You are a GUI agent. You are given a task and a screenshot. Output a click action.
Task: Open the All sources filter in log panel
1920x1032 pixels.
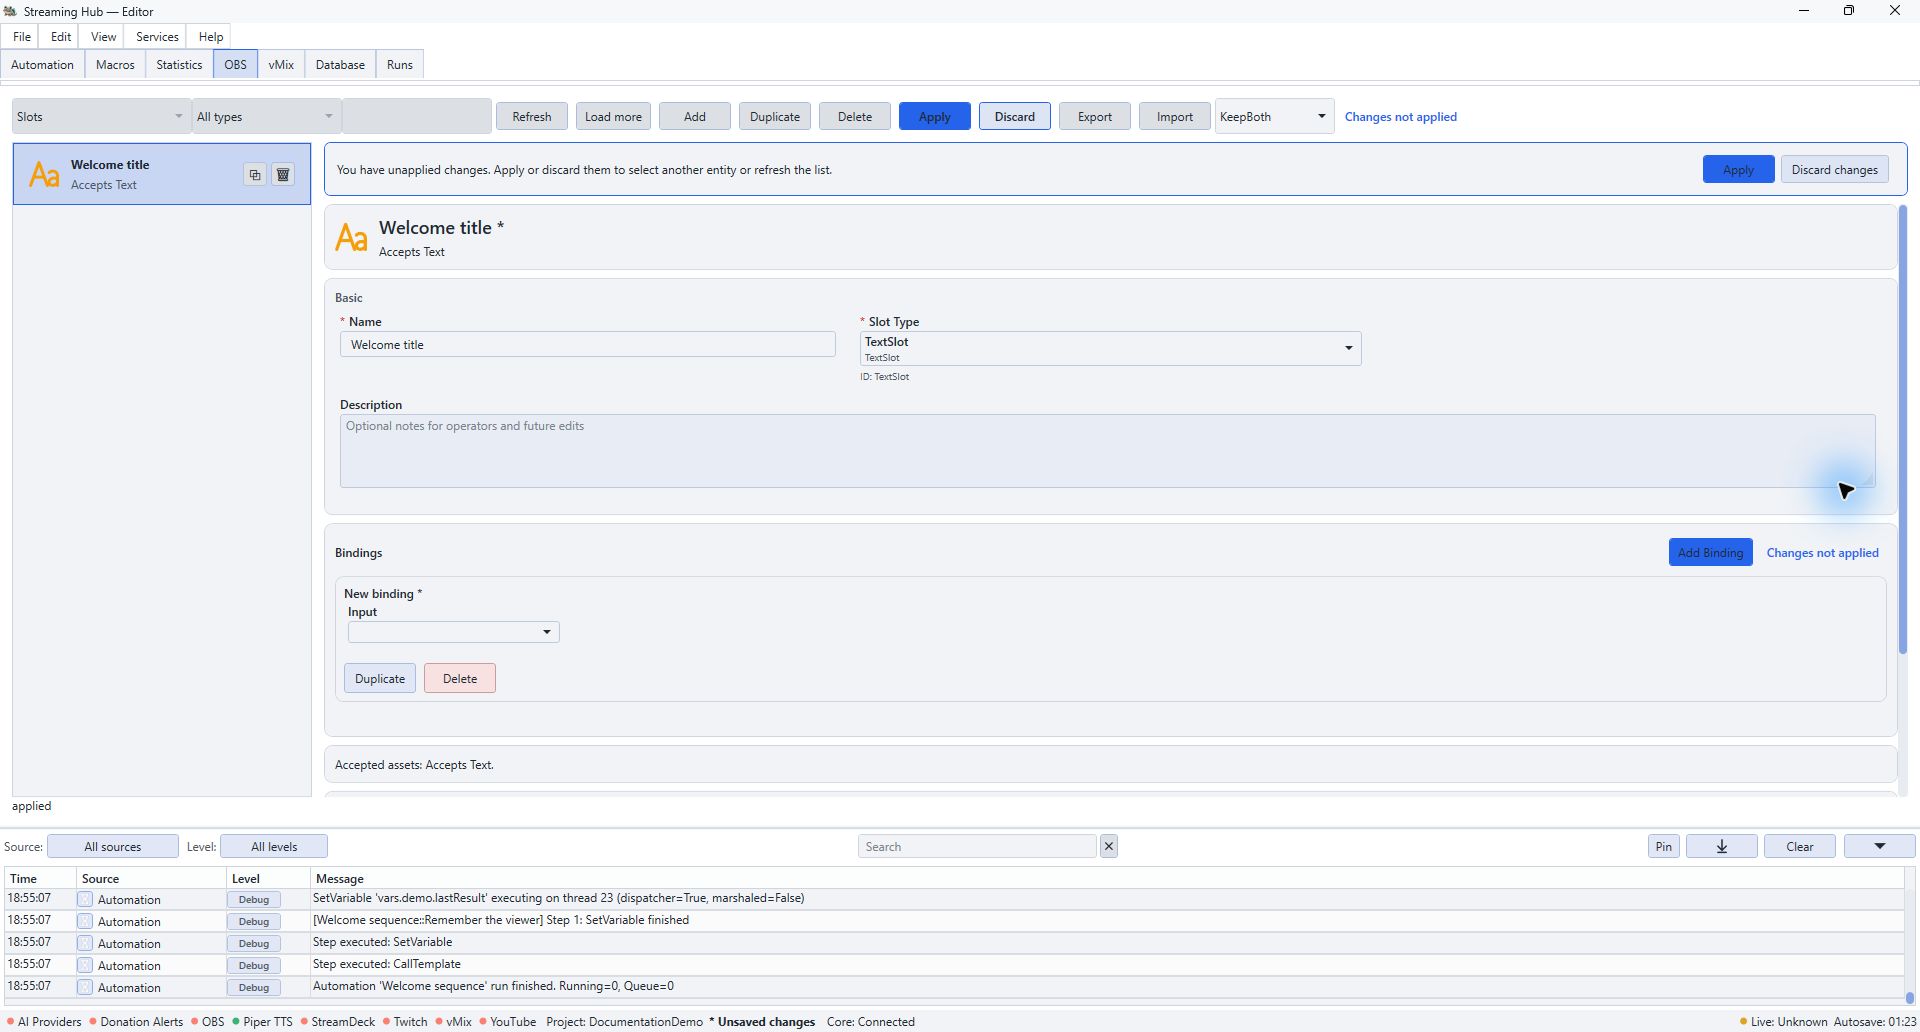point(113,847)
